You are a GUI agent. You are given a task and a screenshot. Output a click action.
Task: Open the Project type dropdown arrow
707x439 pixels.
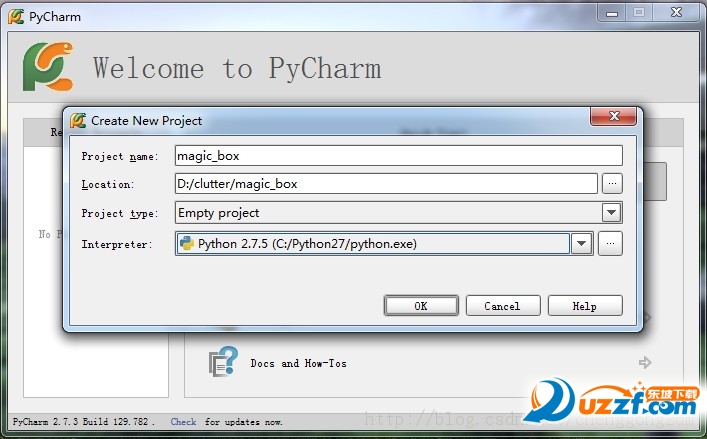tap(611, 213)
